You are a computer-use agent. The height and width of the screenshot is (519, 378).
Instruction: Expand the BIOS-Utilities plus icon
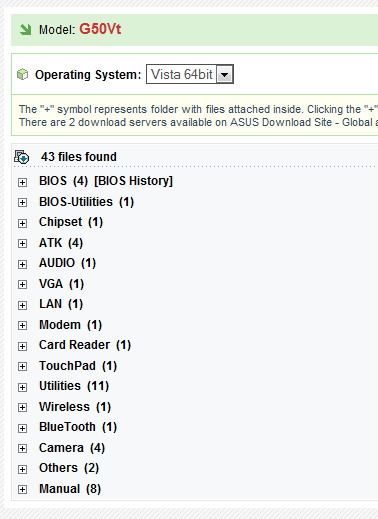(22, 202)
